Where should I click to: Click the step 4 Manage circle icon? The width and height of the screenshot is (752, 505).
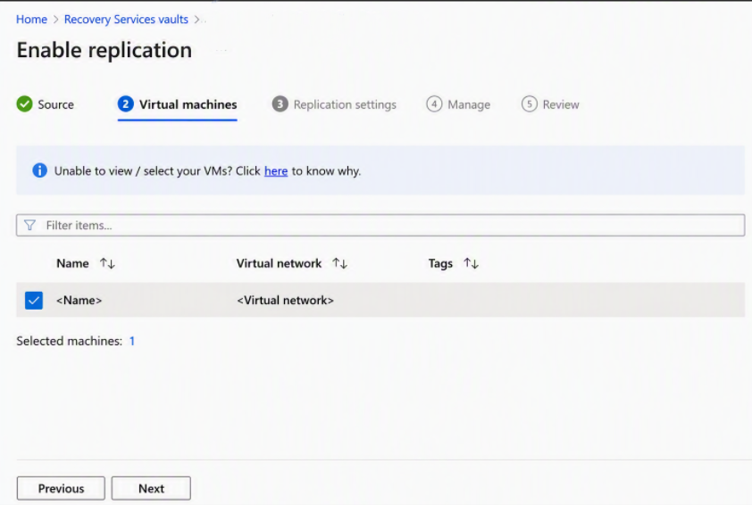coord(434,104)
